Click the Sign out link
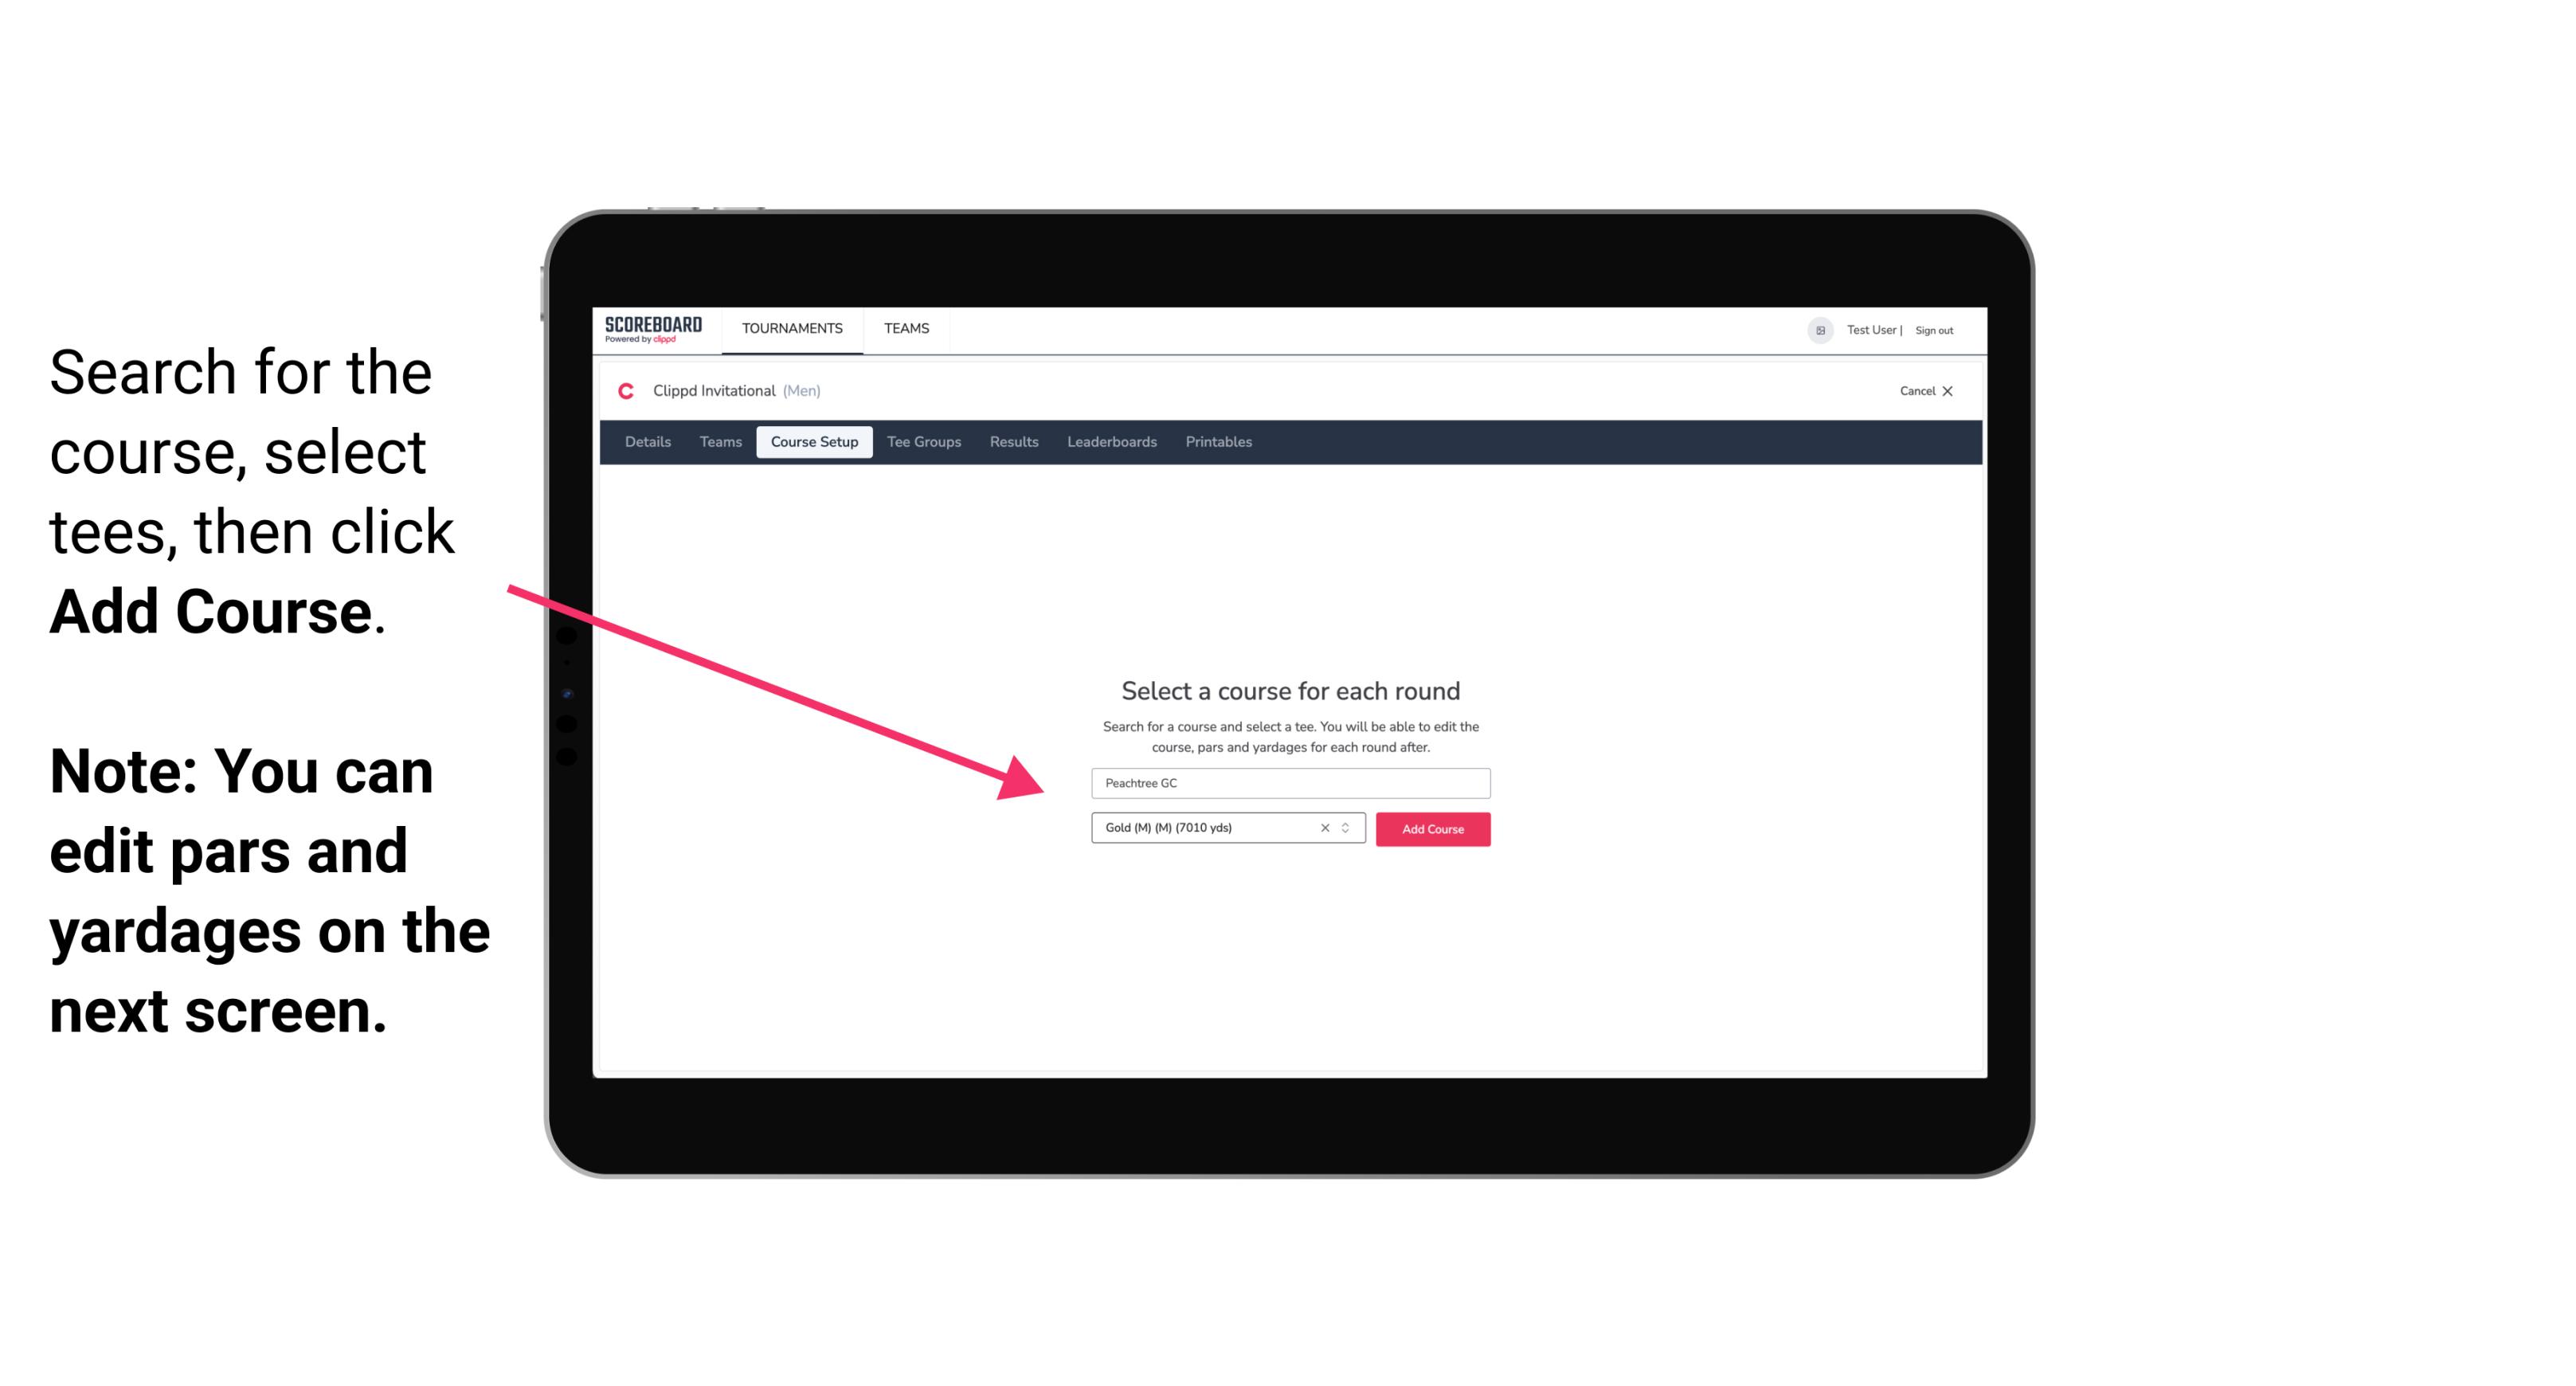 click(x=1935, y=330)
